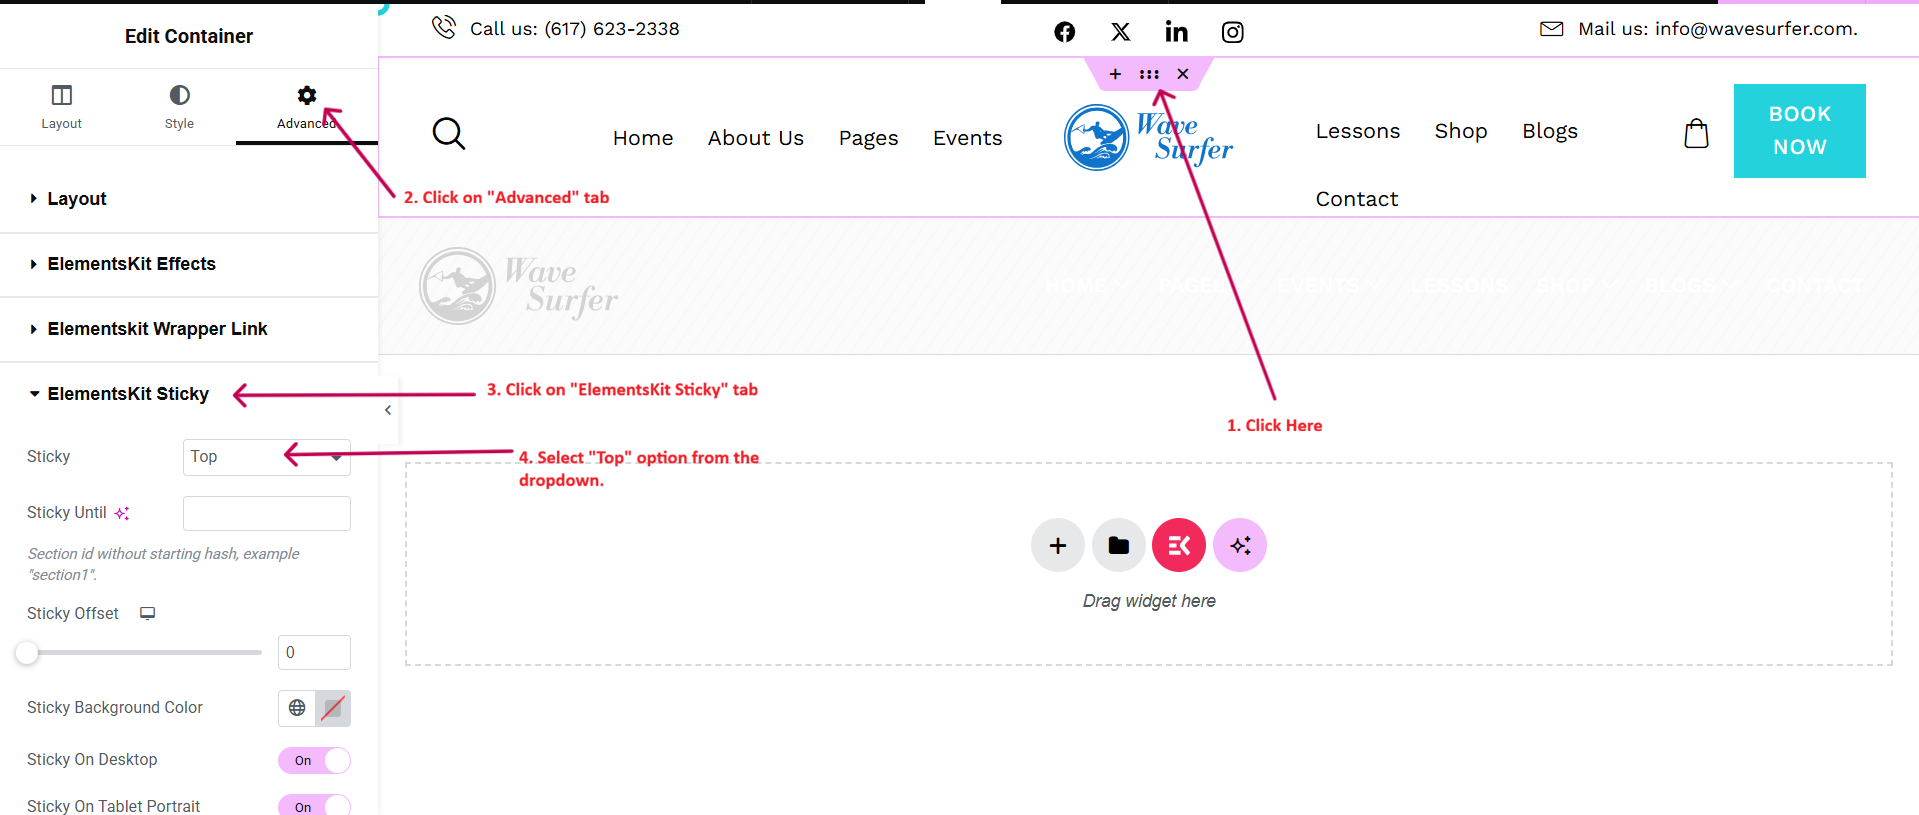The height and width of the screenshot is (815, 1919).
Task: Toggle Sticky On Tablet Portrait switch
Action: coord(314,806)
